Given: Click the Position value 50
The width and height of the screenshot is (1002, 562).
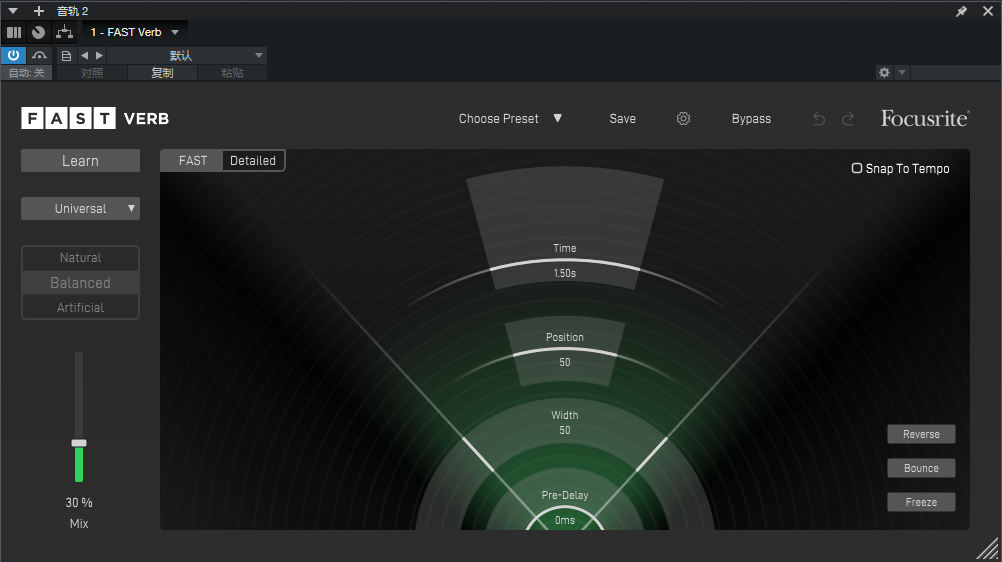Looking at the screenshot, I should tap(565, 362).
